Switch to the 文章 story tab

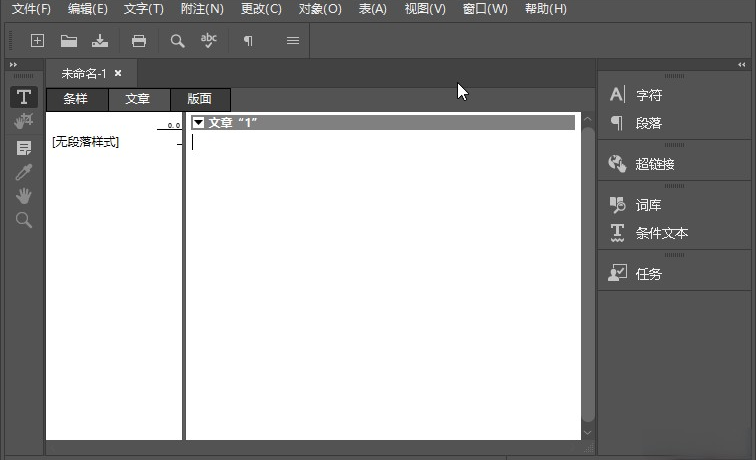click(139, 99)
